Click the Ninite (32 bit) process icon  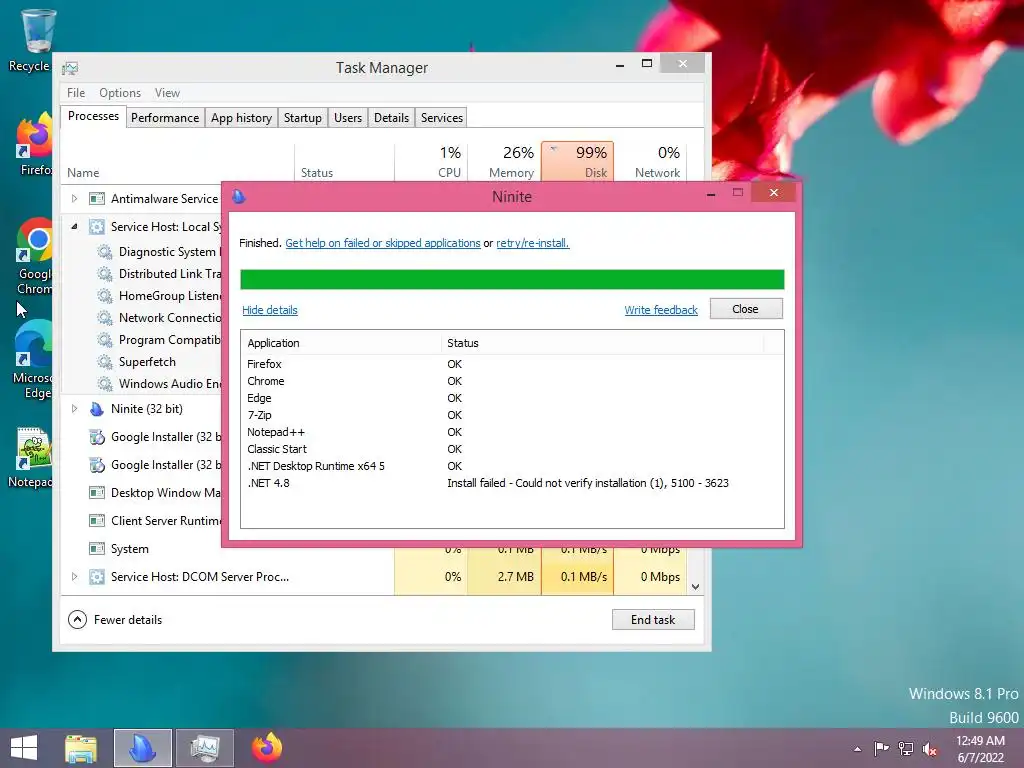coord(97,409)
